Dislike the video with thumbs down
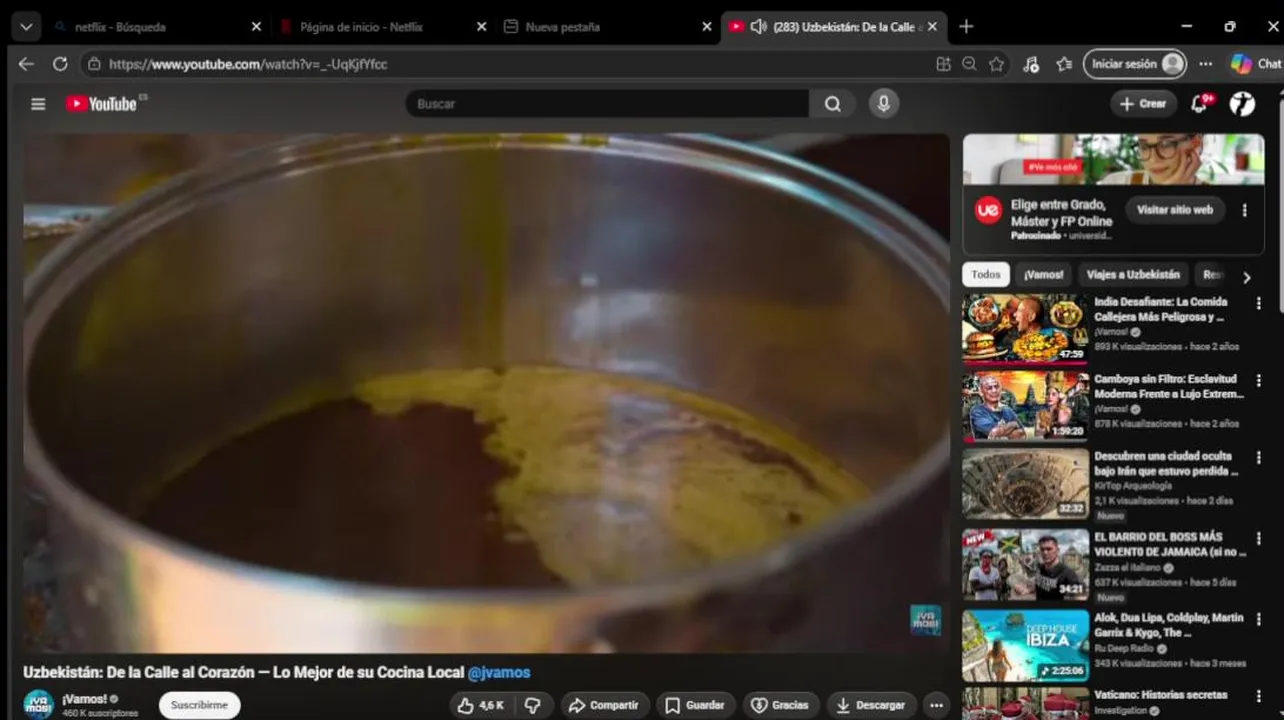Screen dimensions: 1284x720 (533, 705)
